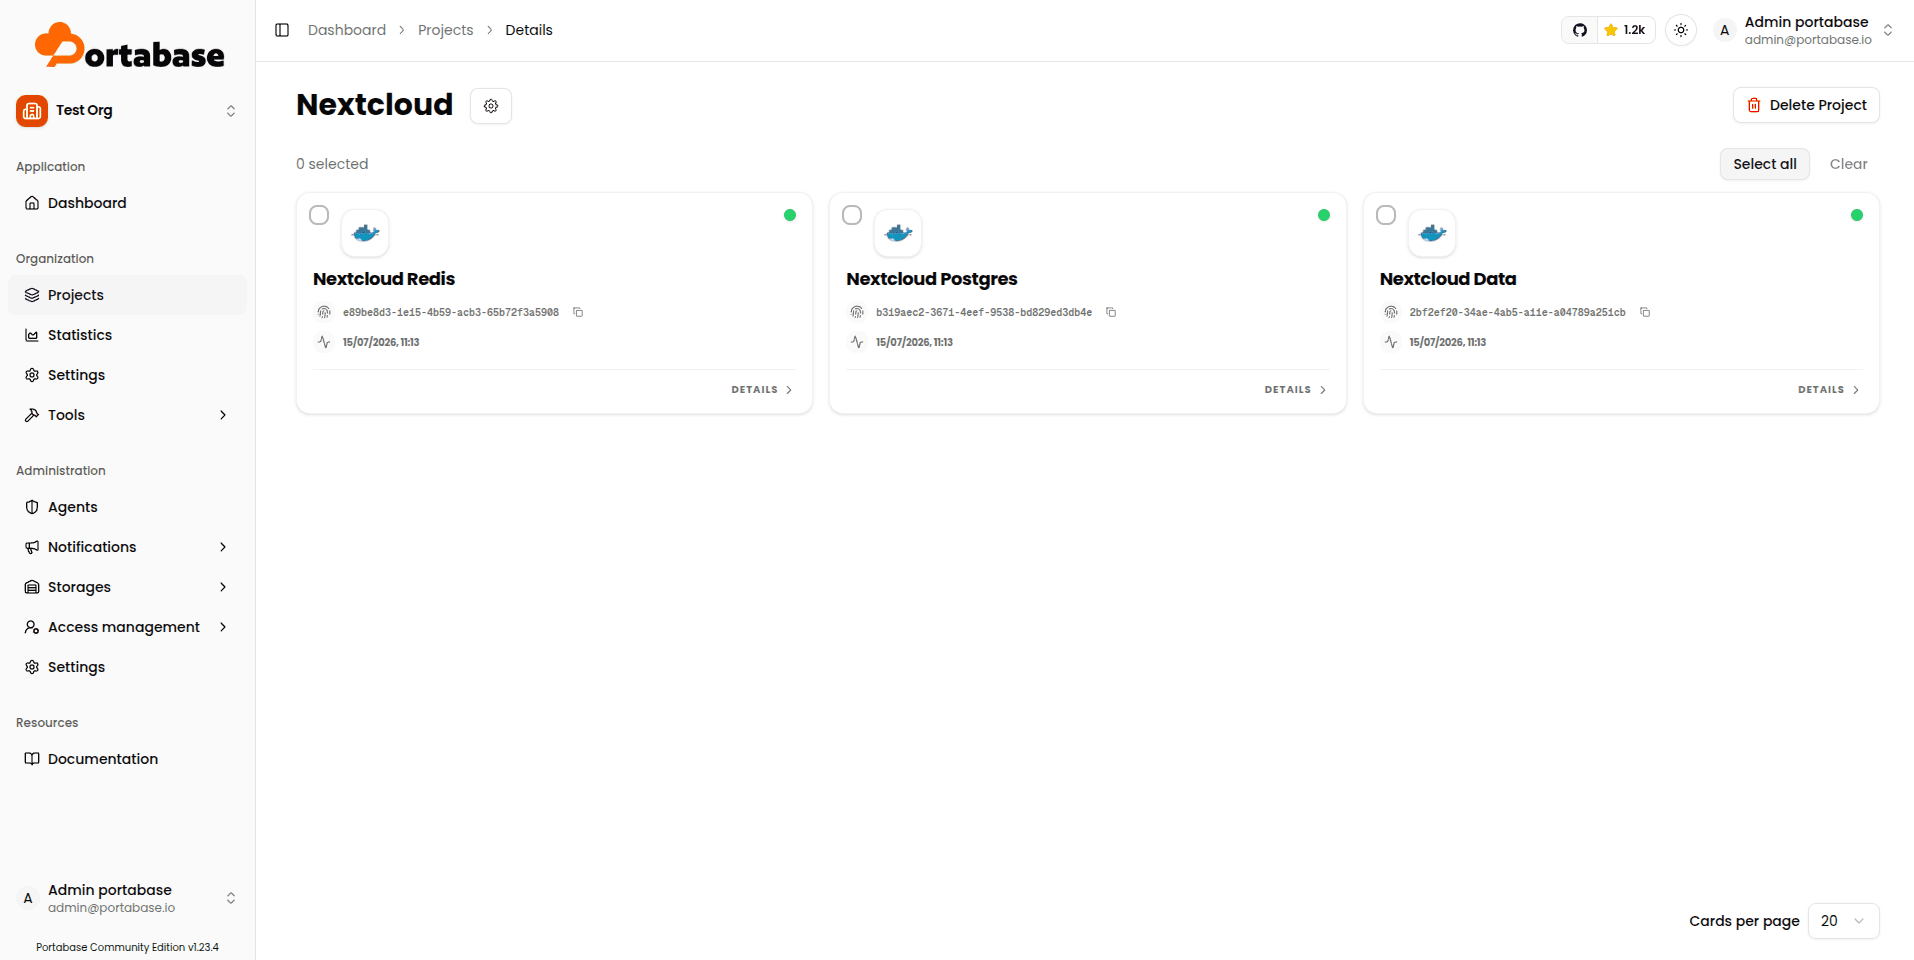1914x960 pixels.
Task: Copy the Nextcloud Redis ID
Action: (x=578, y=312)
